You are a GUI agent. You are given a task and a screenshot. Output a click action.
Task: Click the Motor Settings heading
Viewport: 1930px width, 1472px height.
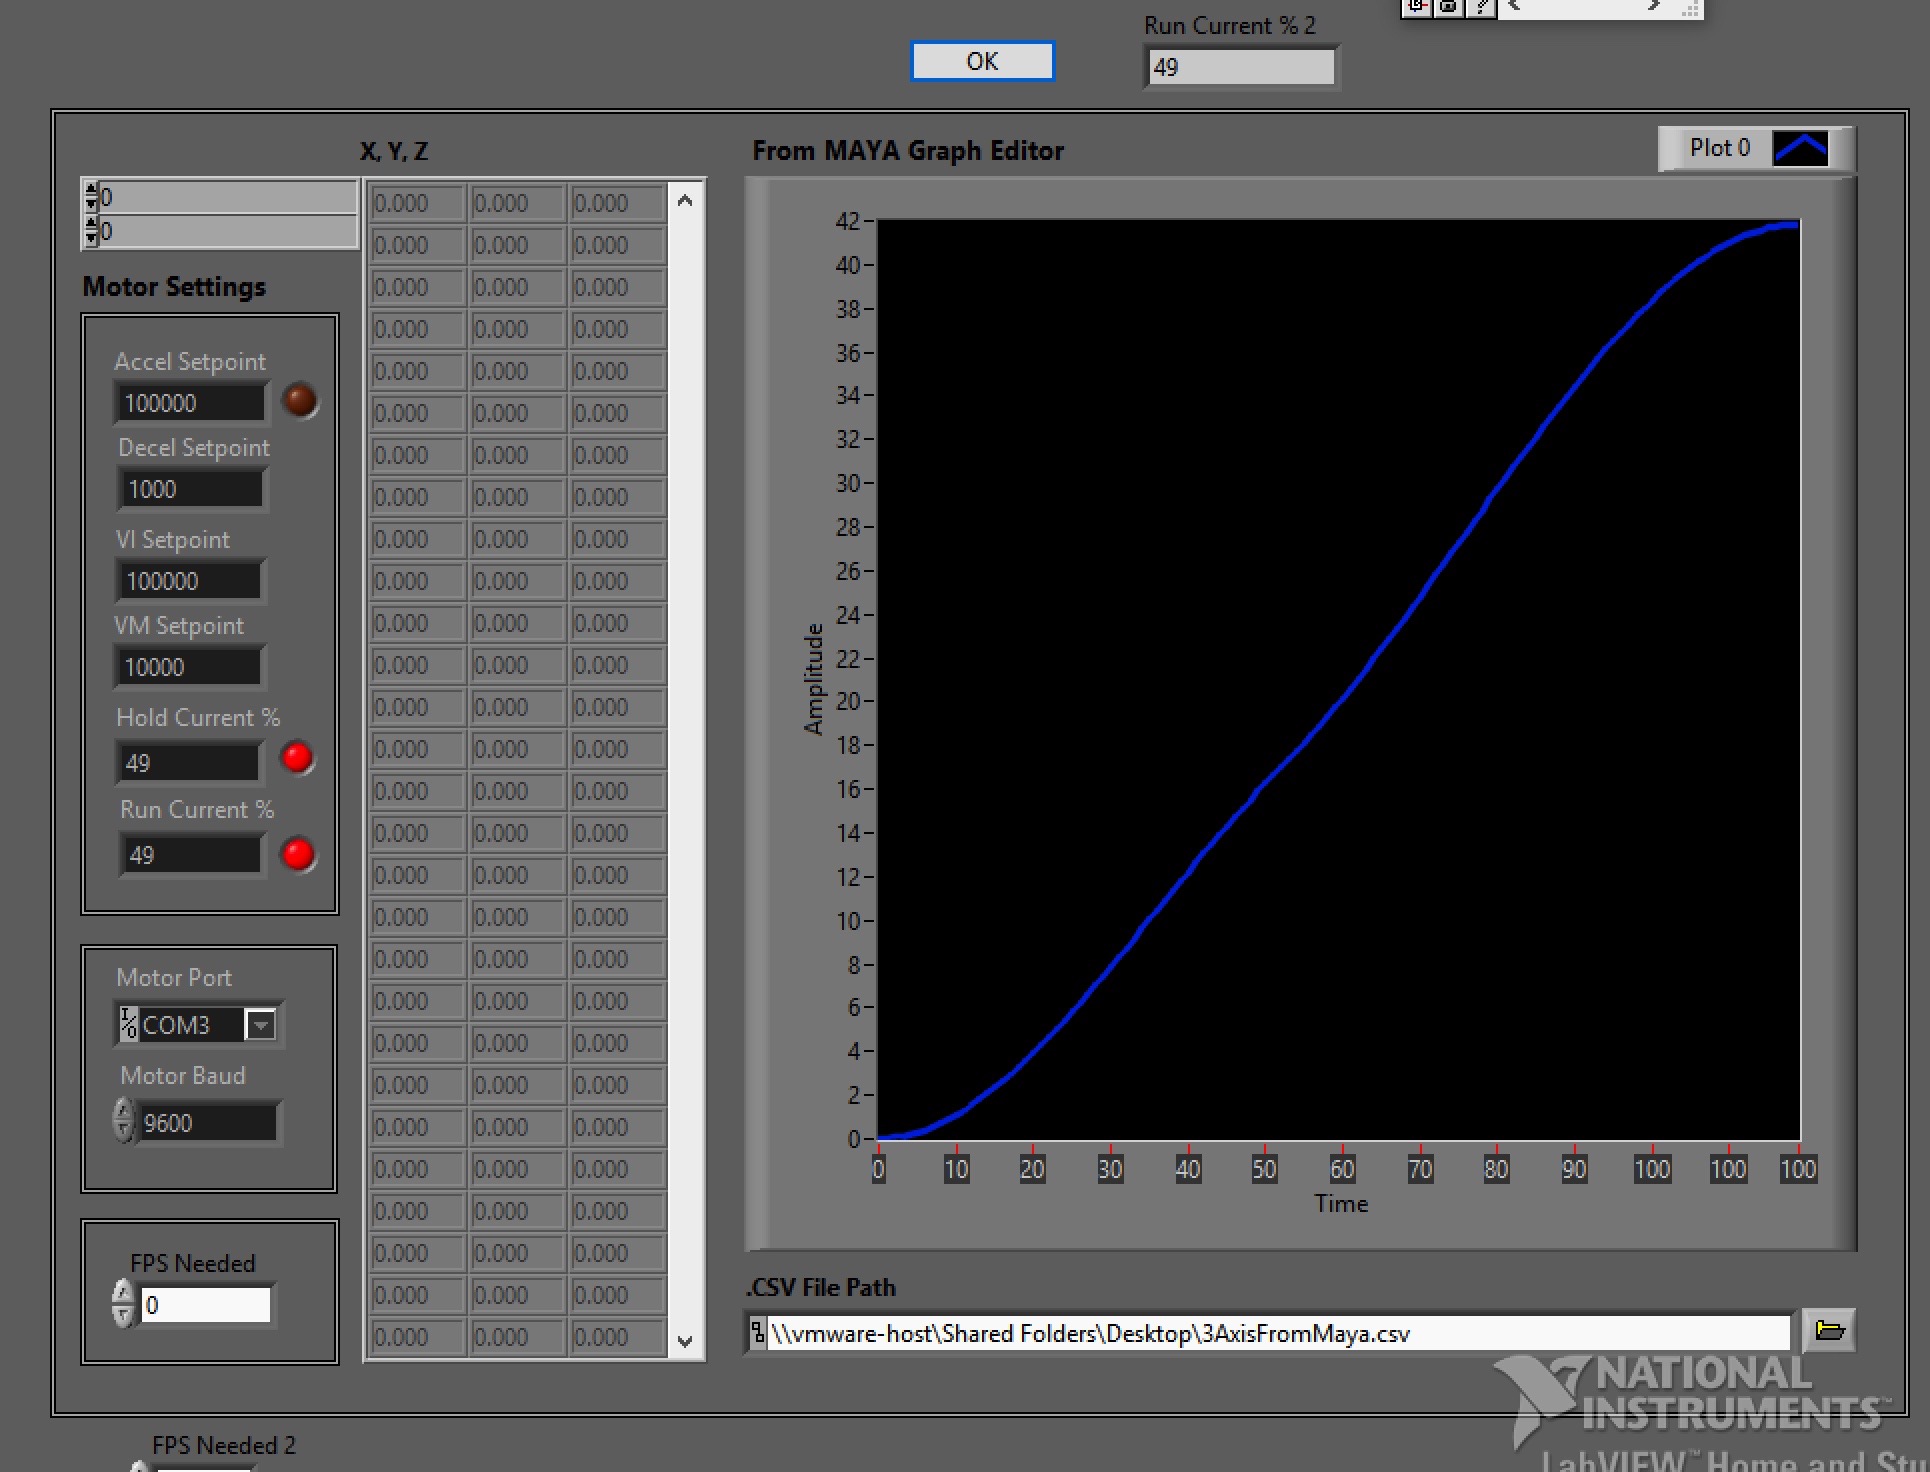pos(174,287)
